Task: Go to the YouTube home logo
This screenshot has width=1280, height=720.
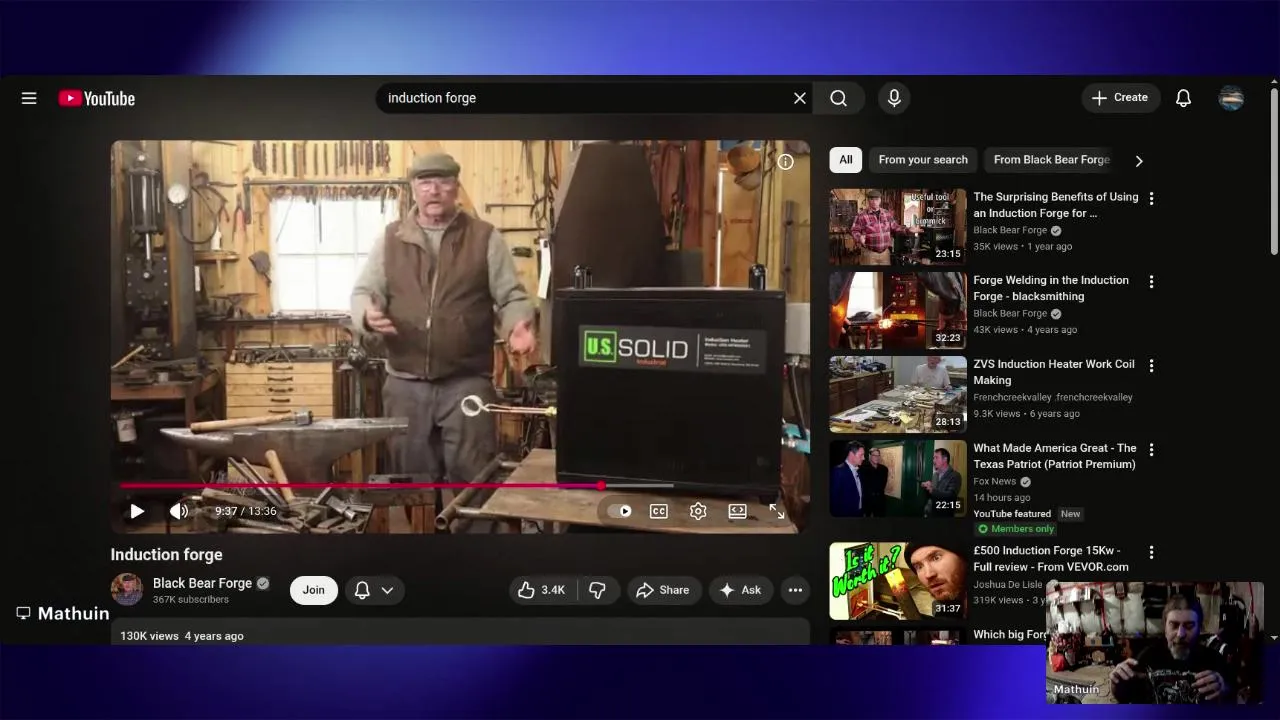Action: click(x=97, y=98)
